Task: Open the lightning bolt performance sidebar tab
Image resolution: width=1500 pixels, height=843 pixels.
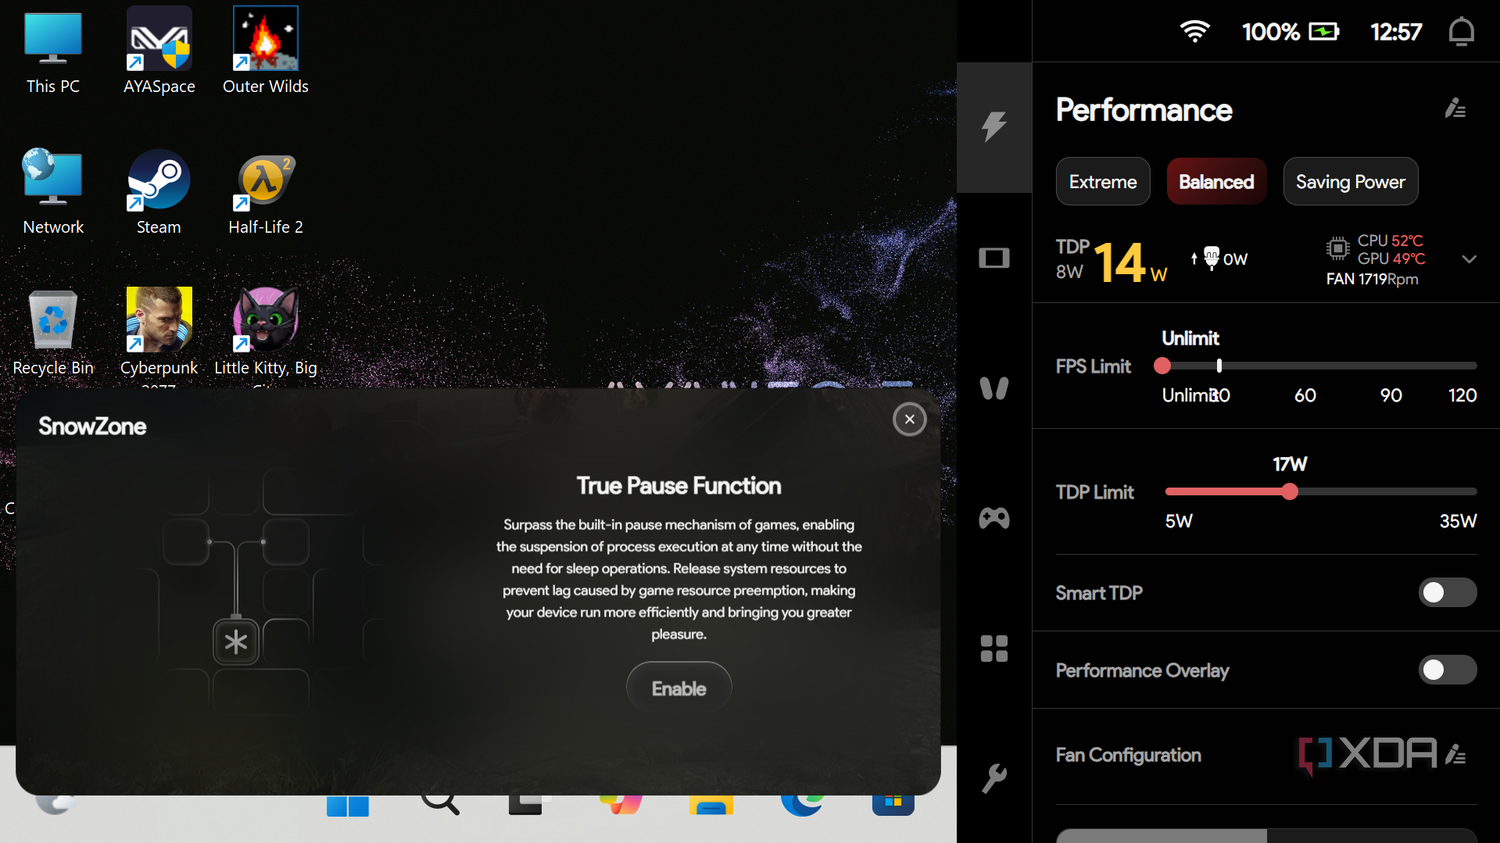Action: (994, 127)
